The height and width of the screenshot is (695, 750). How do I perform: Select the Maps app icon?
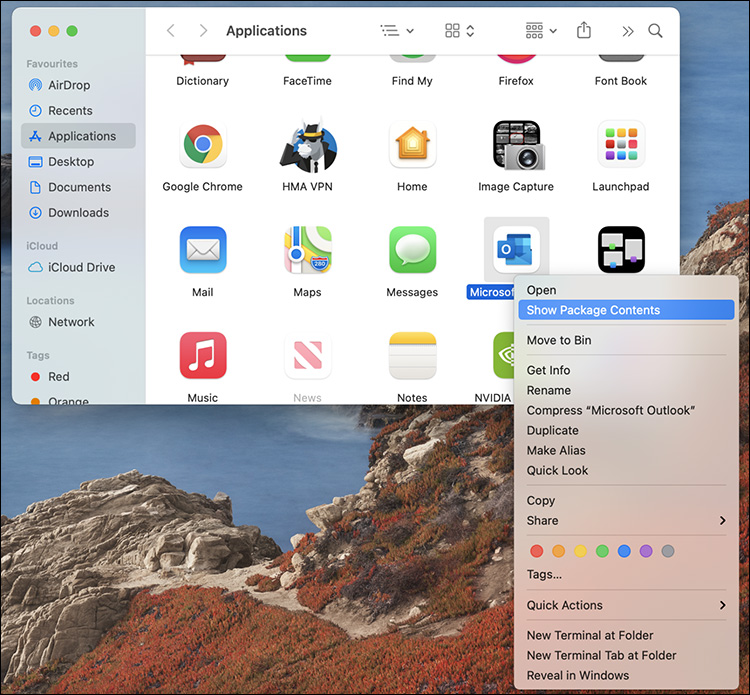308,250
